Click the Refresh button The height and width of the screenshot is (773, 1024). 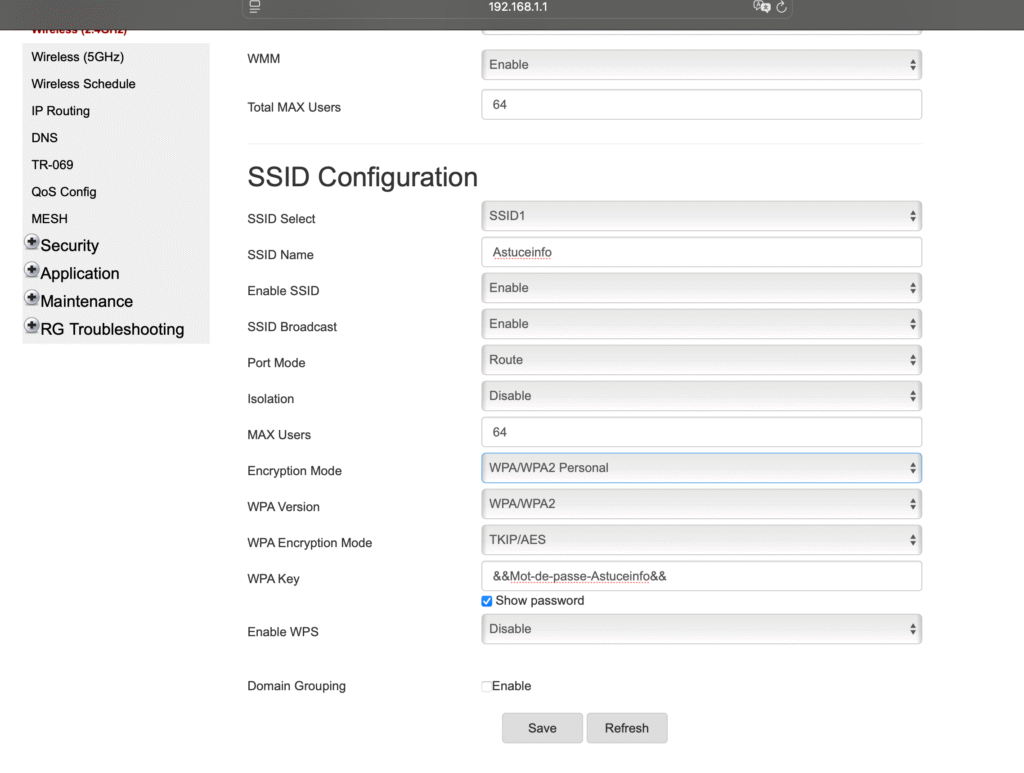[x=627, y=728]
